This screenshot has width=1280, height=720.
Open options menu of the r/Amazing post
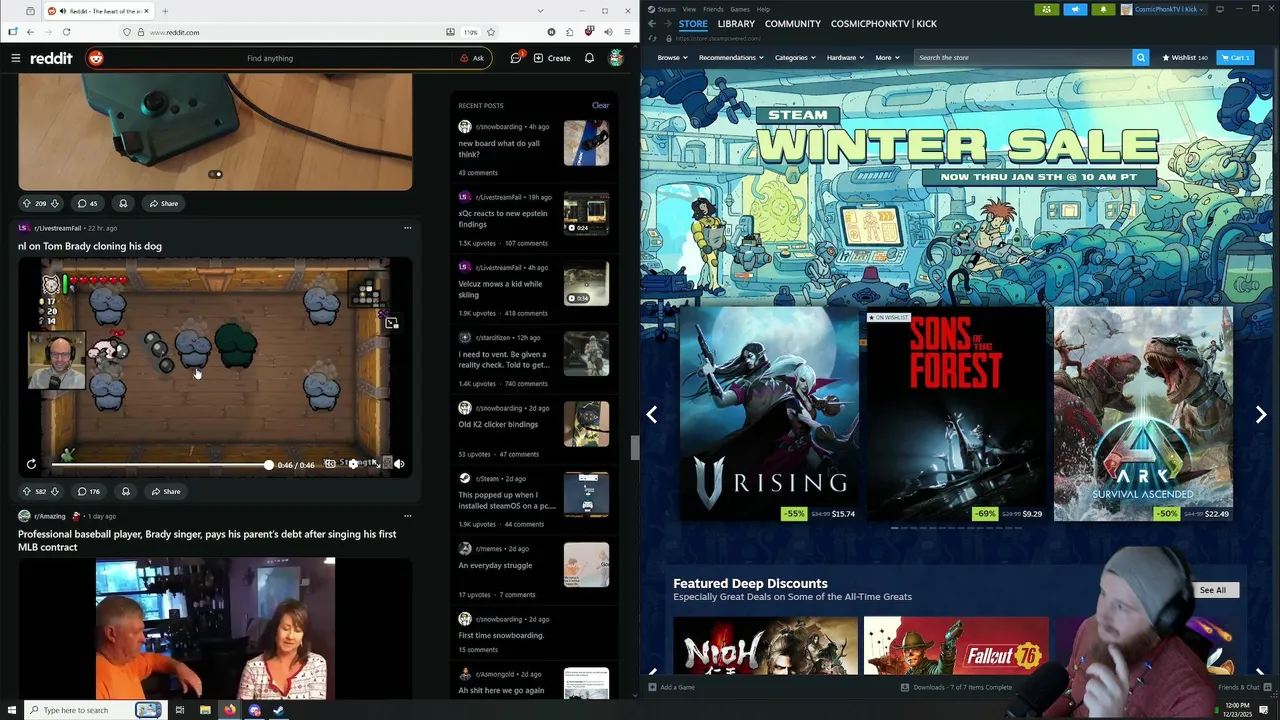[x=407, y=516]
